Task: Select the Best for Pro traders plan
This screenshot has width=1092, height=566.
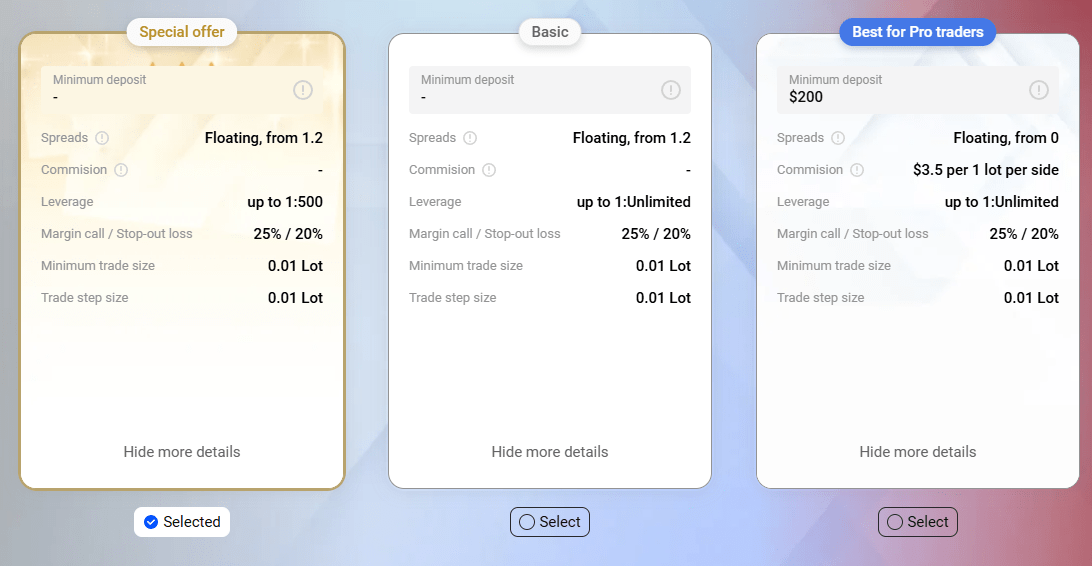Action: pyautogui.click(x=918, y=522)
